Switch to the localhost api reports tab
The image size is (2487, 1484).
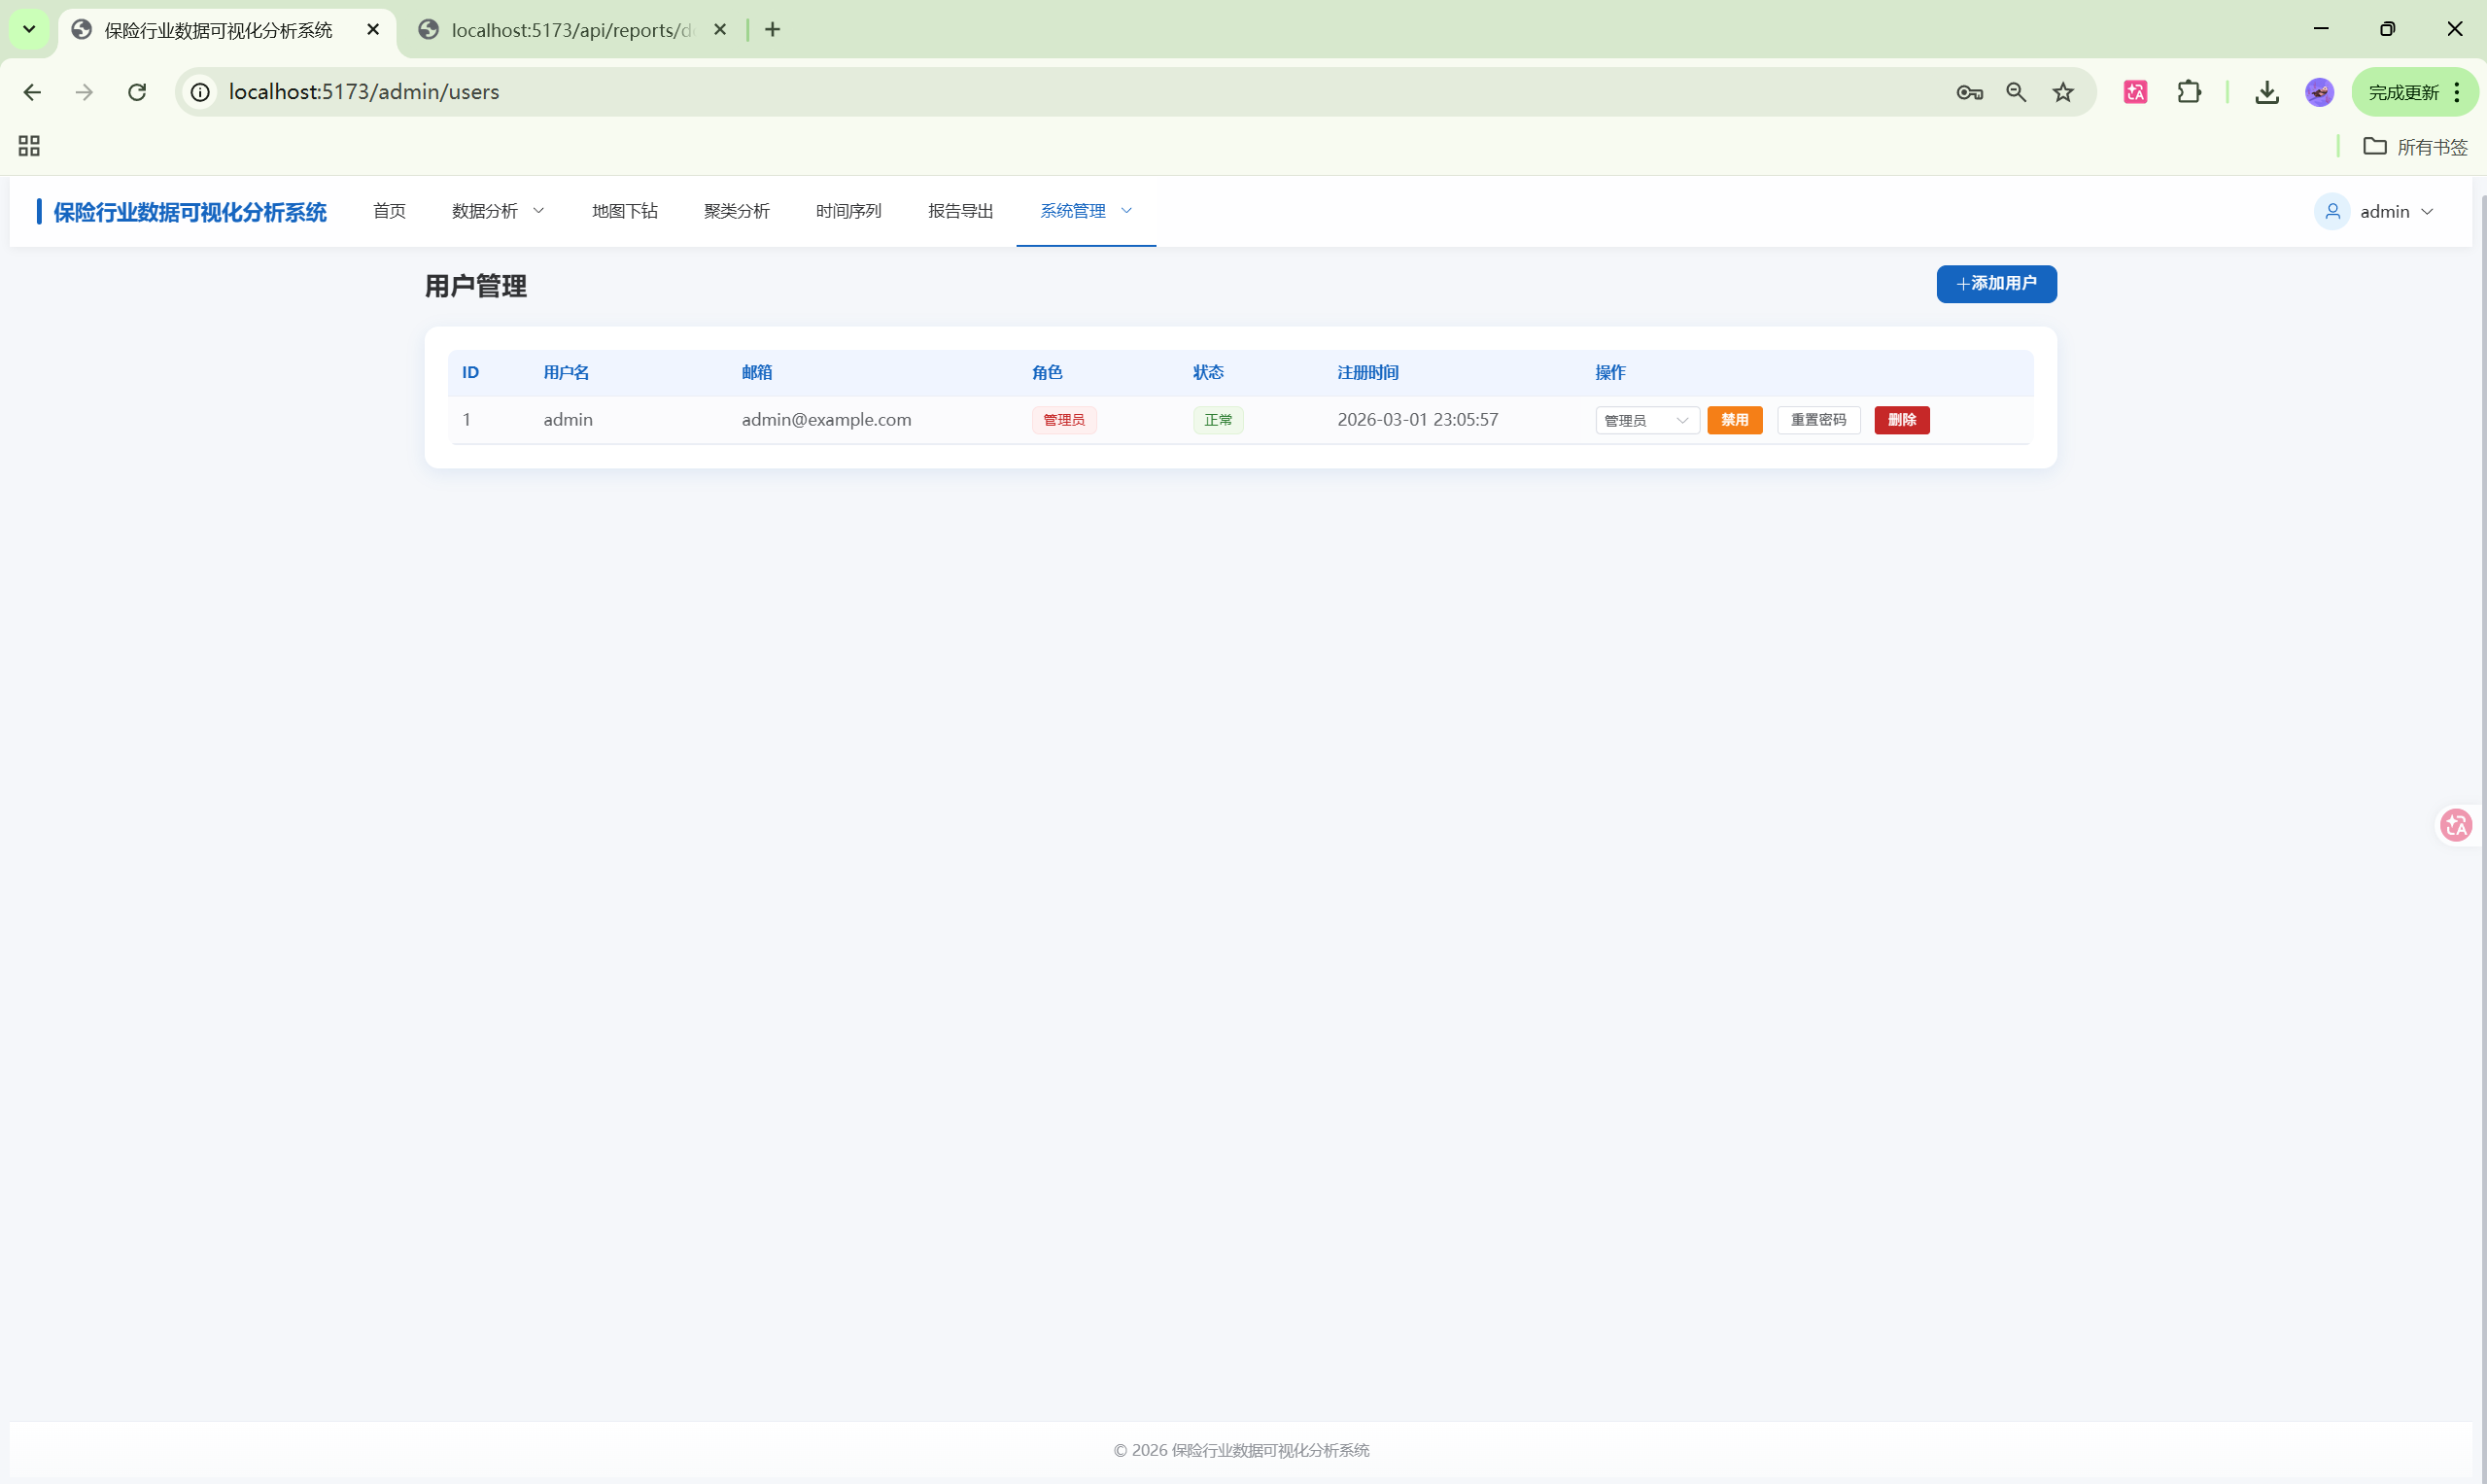(570, 30)
